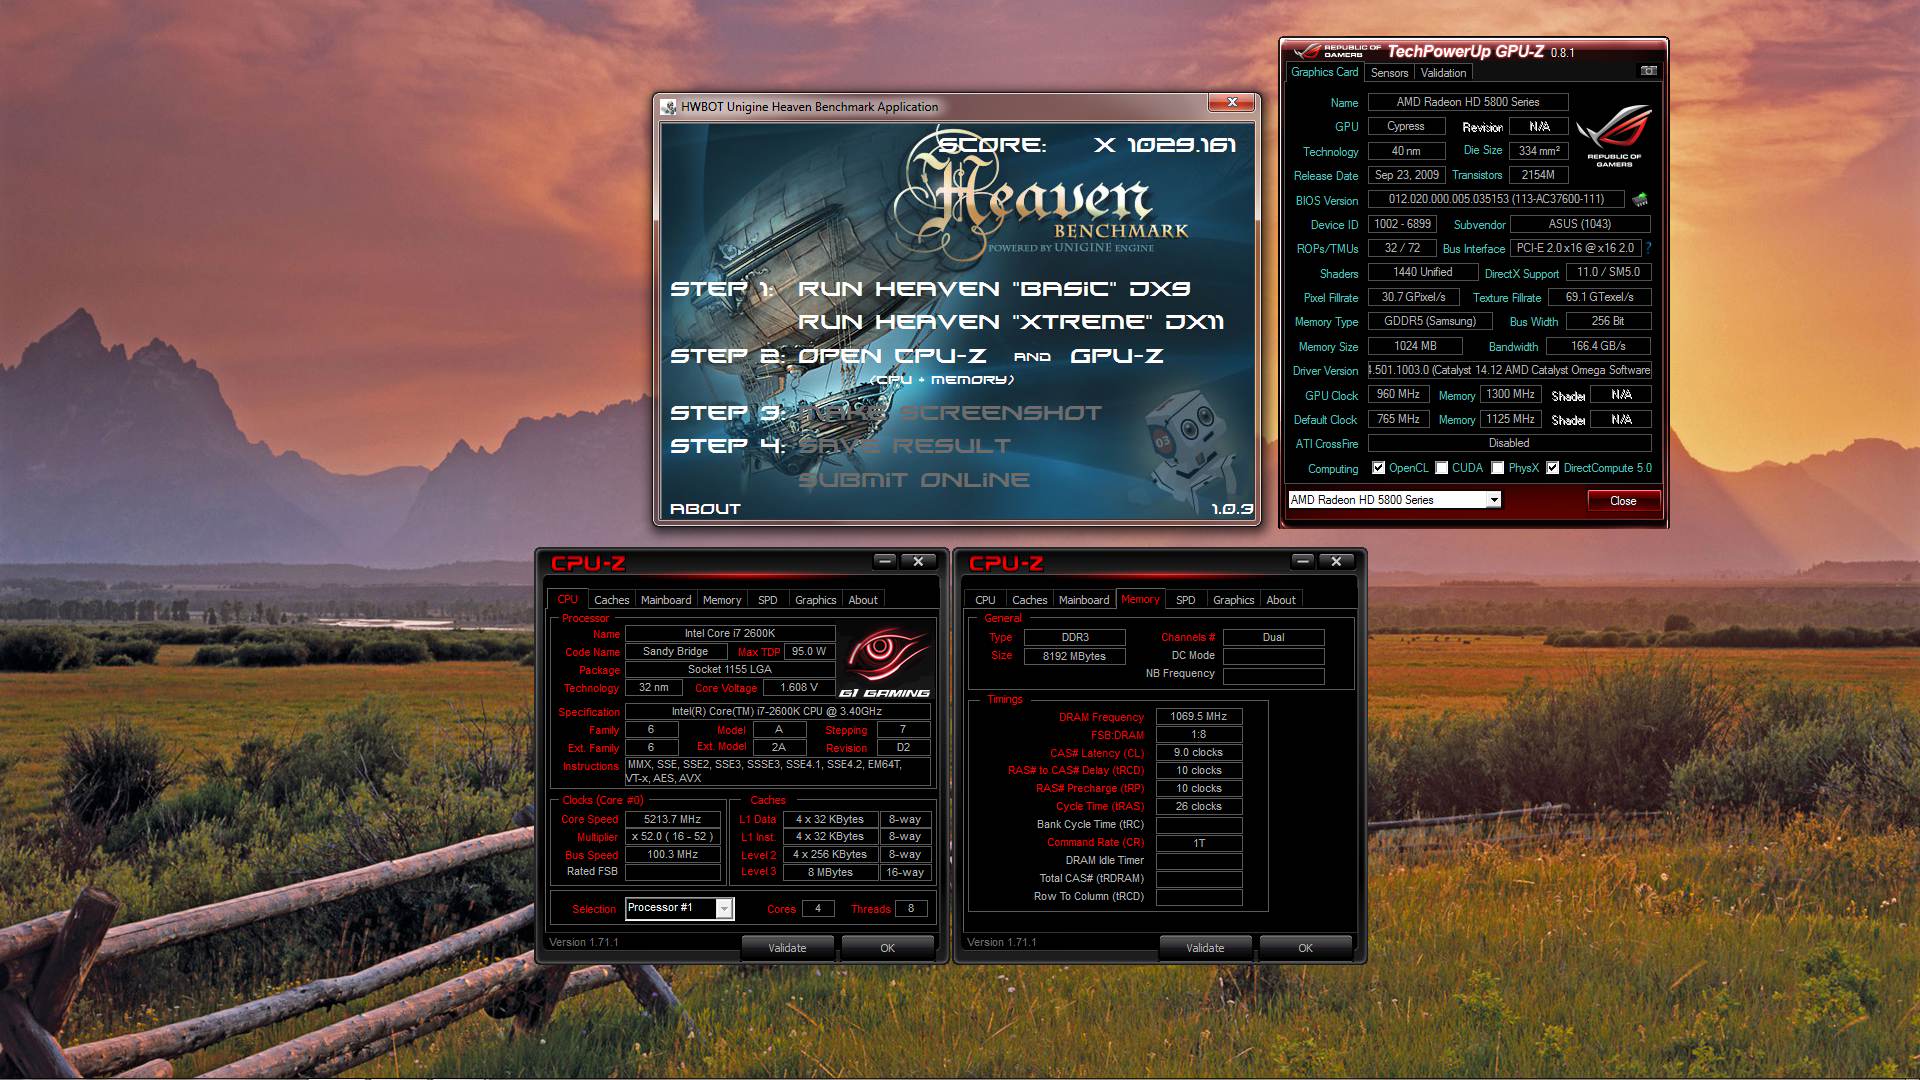Click OK in CPU-Z Memory window
The width and height of the screenshot is (1920, 1080).
1305,948
